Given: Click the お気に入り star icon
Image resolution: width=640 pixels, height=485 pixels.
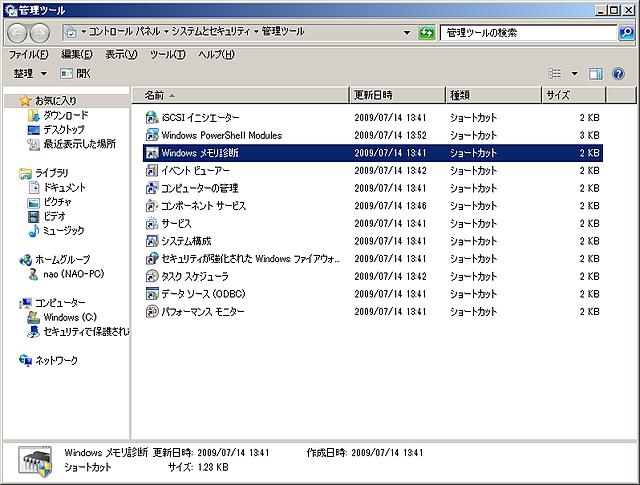Looking at the screenshot, I should [25, 100].
